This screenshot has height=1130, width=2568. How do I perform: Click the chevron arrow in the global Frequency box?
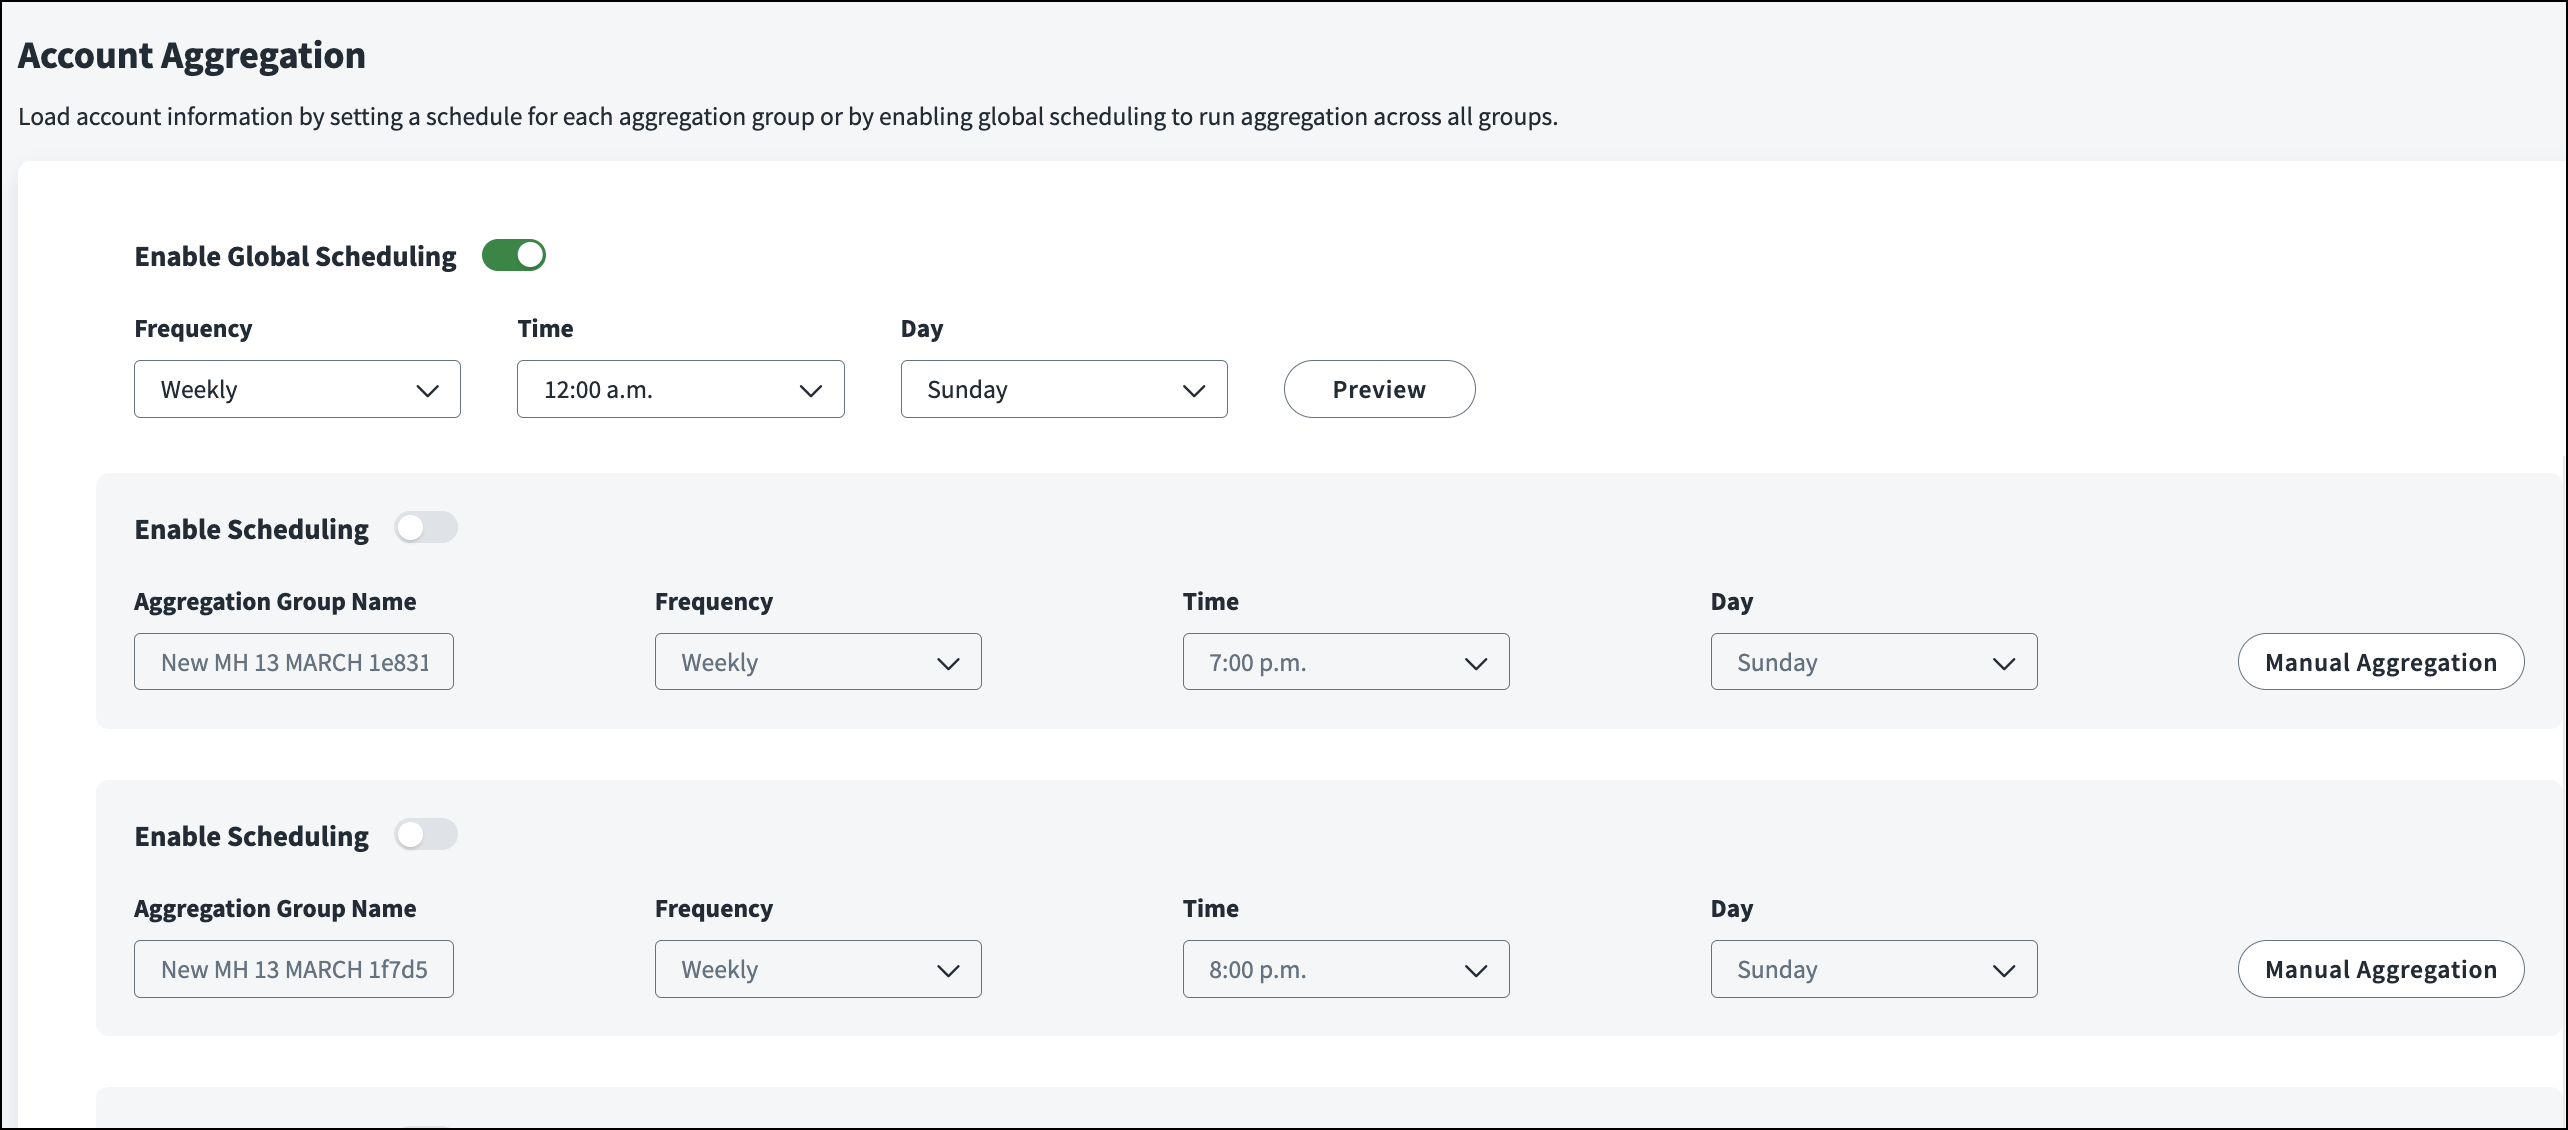pos(427,390)
